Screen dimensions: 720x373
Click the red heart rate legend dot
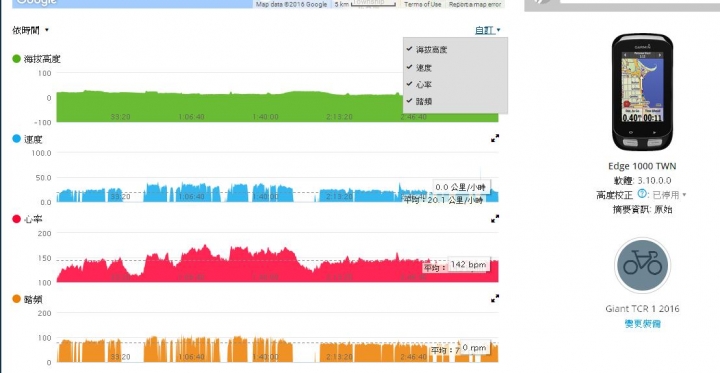[17, 219]
